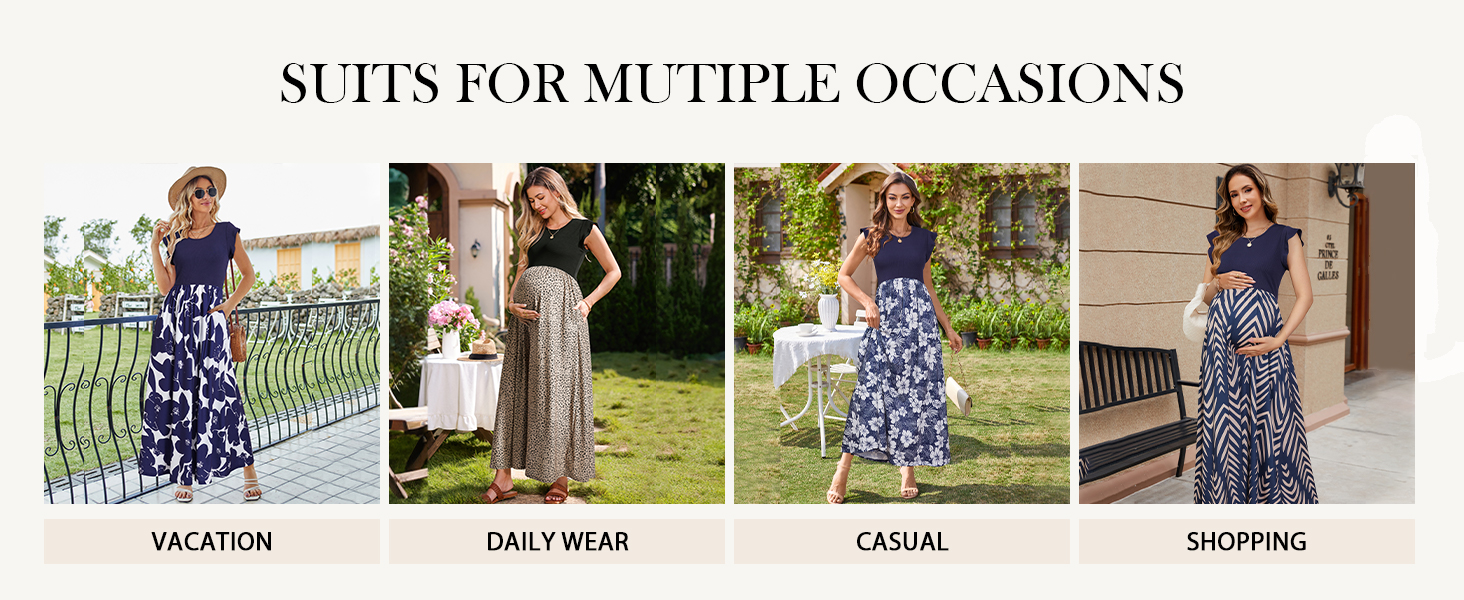Screen dimensions: 1464x600
Task: Select the SHOPPING label
Action: coord(1247,541)
